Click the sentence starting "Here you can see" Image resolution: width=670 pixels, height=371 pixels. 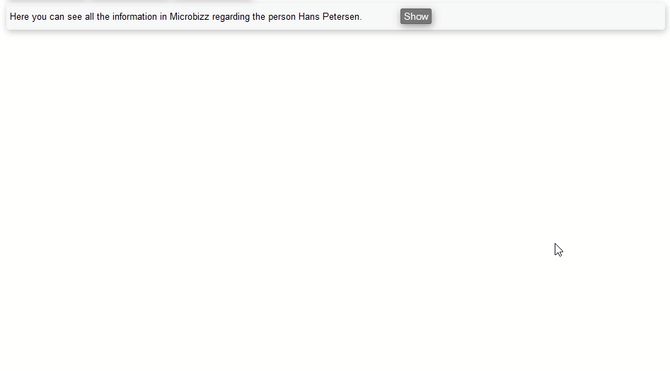pyautogui.click(x=185, y=17)
